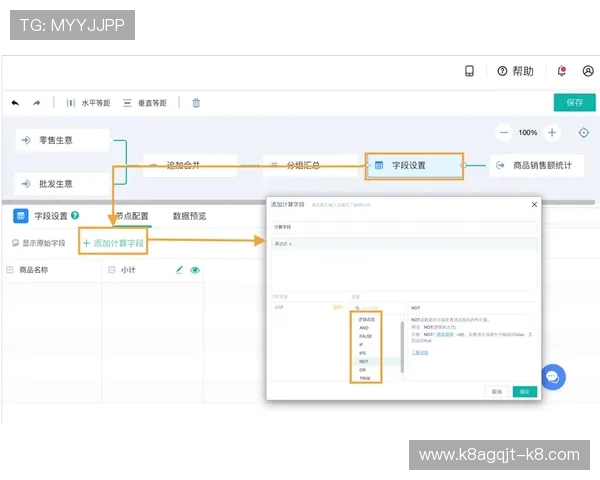Toggle visibility eye of 小计 field
The image size is (600, 480).
[x=195, y=270]
